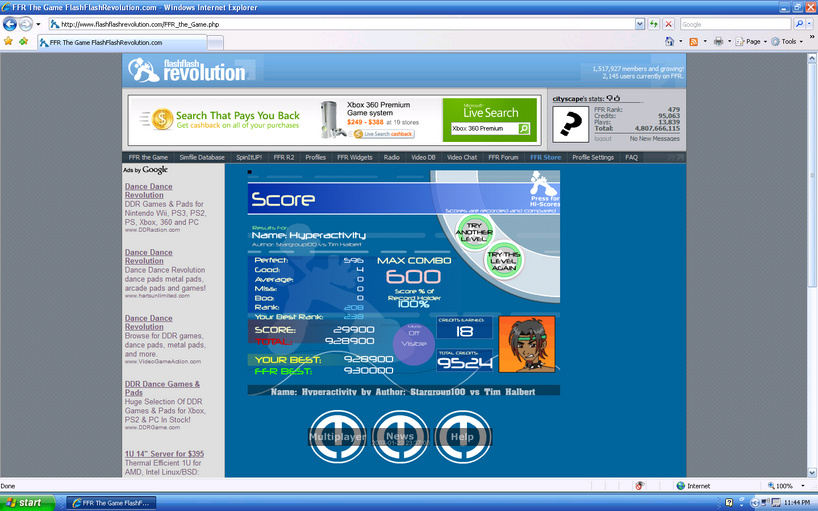818x511 pixels.
Task: Click the Multiplayer round button
Action: 338,436
